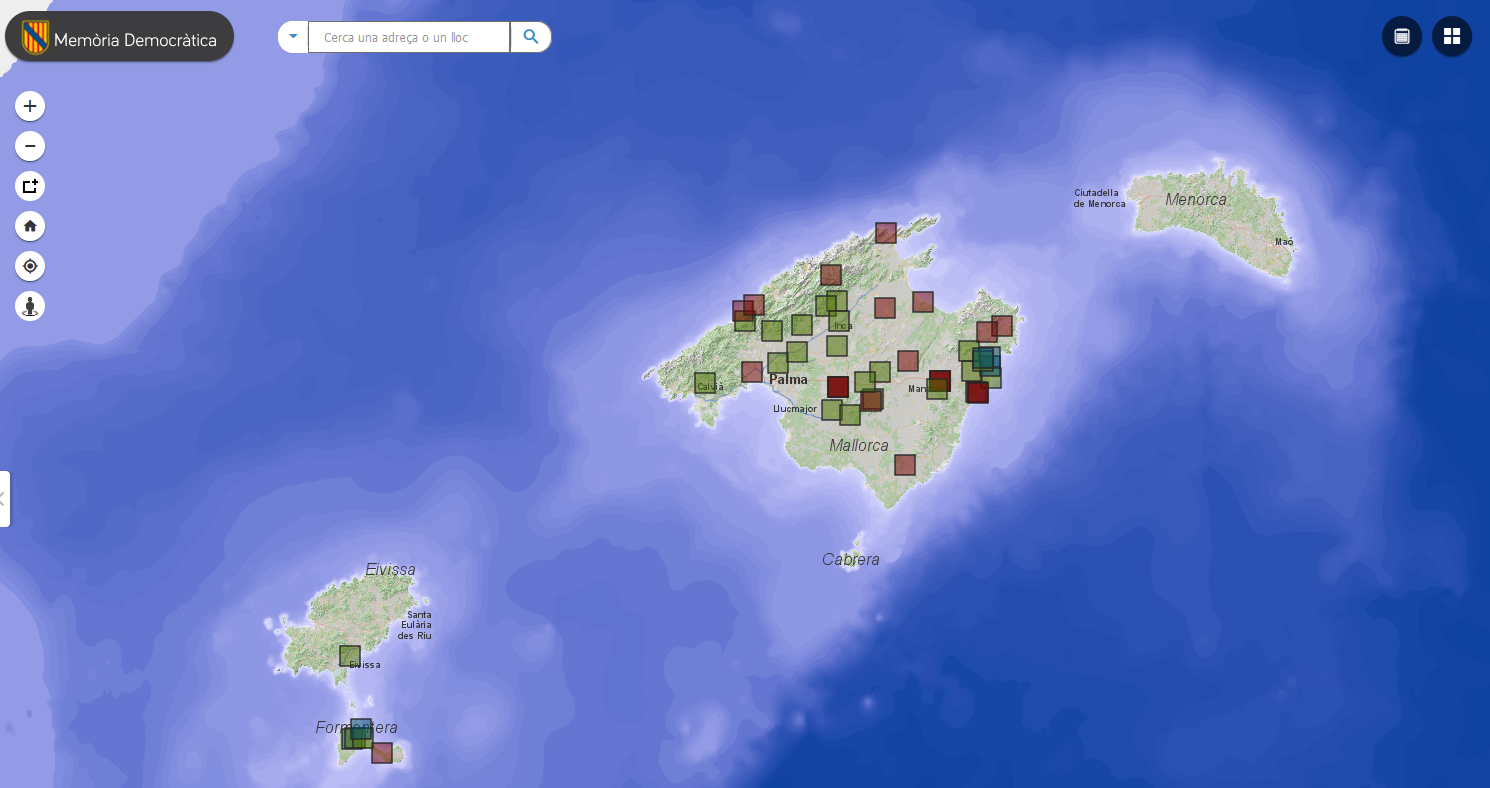Enable the find my location tool
Image resolution: width=1490 pixels, height=788 pixels.
pyautogui.click(x=29, y=265)
